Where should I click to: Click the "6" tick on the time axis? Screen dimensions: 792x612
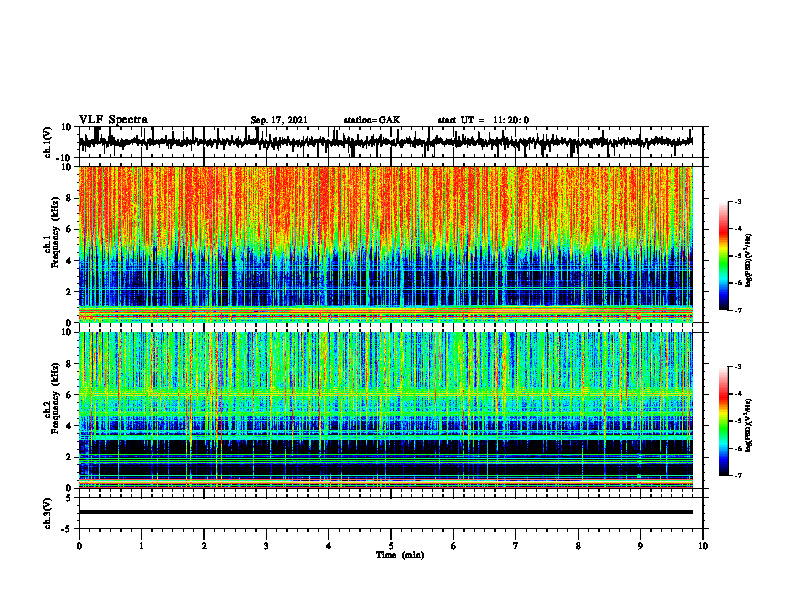[454, 546]
